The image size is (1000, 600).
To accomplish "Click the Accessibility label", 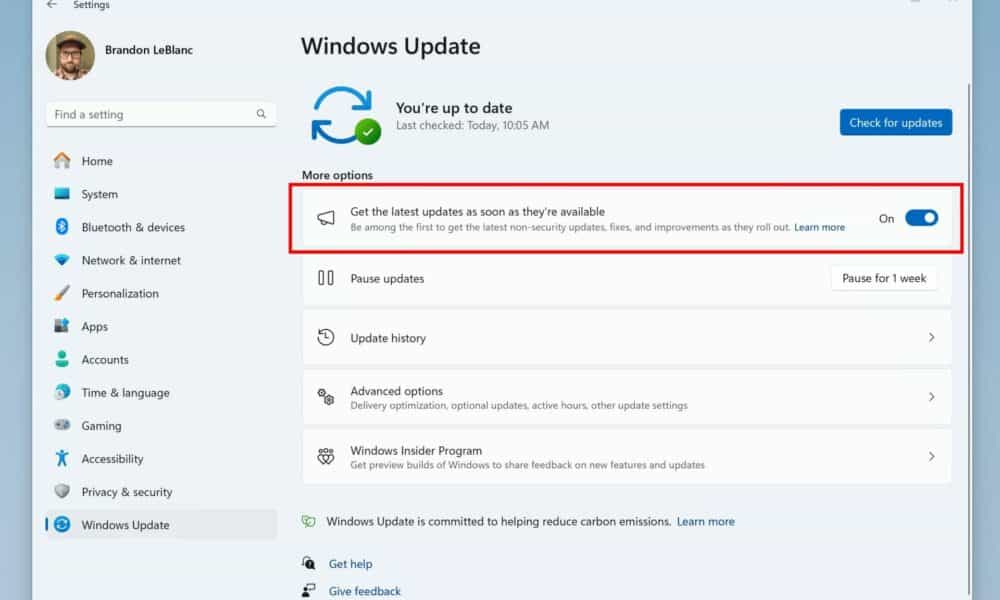I will pos(112,459).
